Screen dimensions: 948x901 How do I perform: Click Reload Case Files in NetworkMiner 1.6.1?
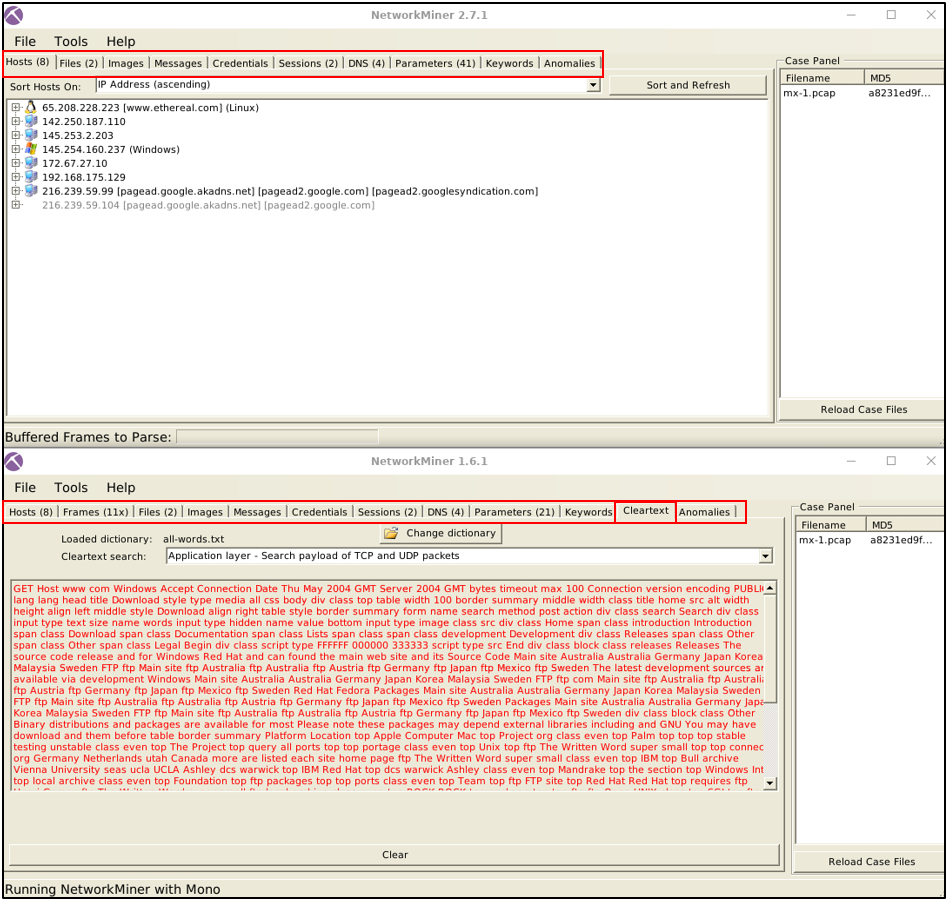pyautogui.click(x=871, y=862)
